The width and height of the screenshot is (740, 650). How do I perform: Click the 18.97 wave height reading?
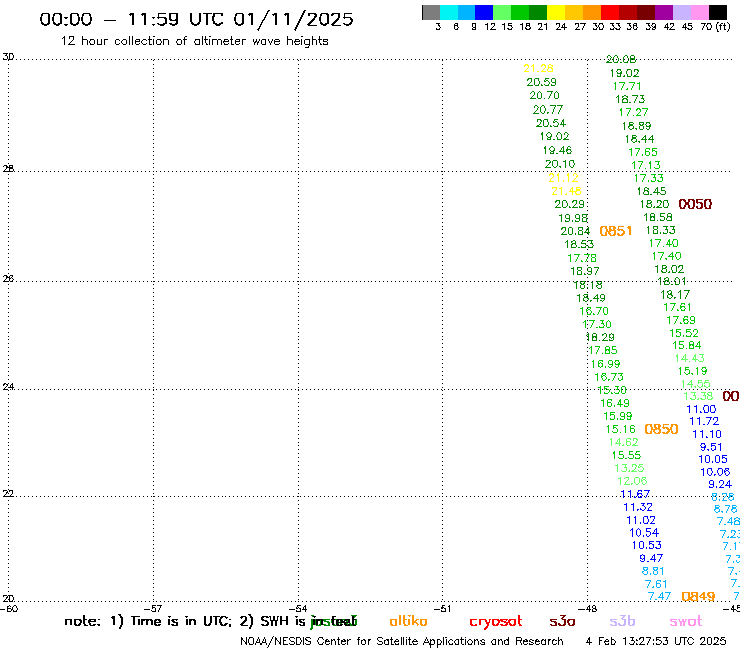[585, 271]
